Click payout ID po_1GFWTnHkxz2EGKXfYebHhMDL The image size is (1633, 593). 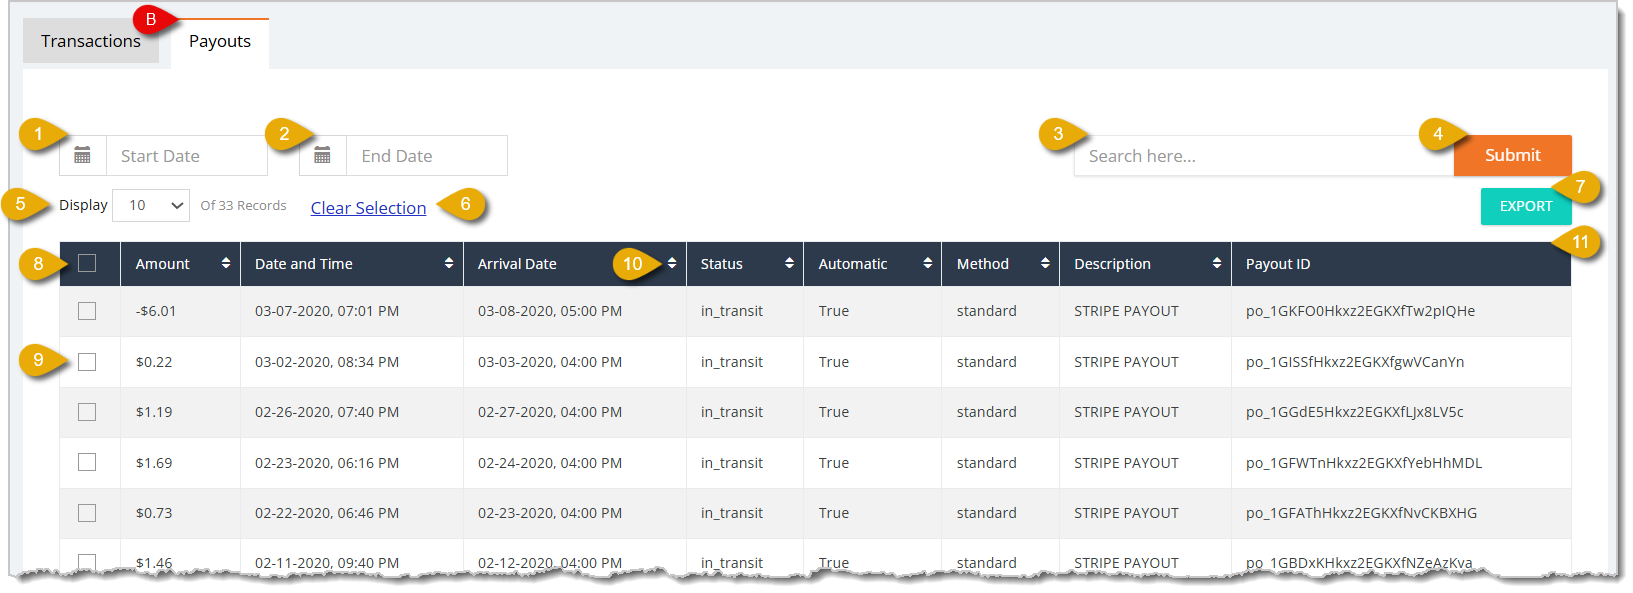pos(1364,463)
